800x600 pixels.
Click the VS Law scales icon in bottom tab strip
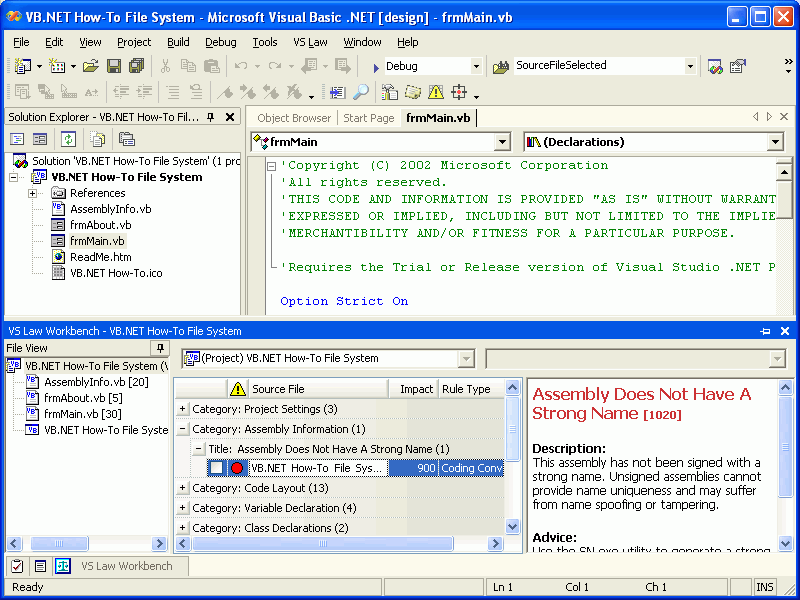[63, 566]
